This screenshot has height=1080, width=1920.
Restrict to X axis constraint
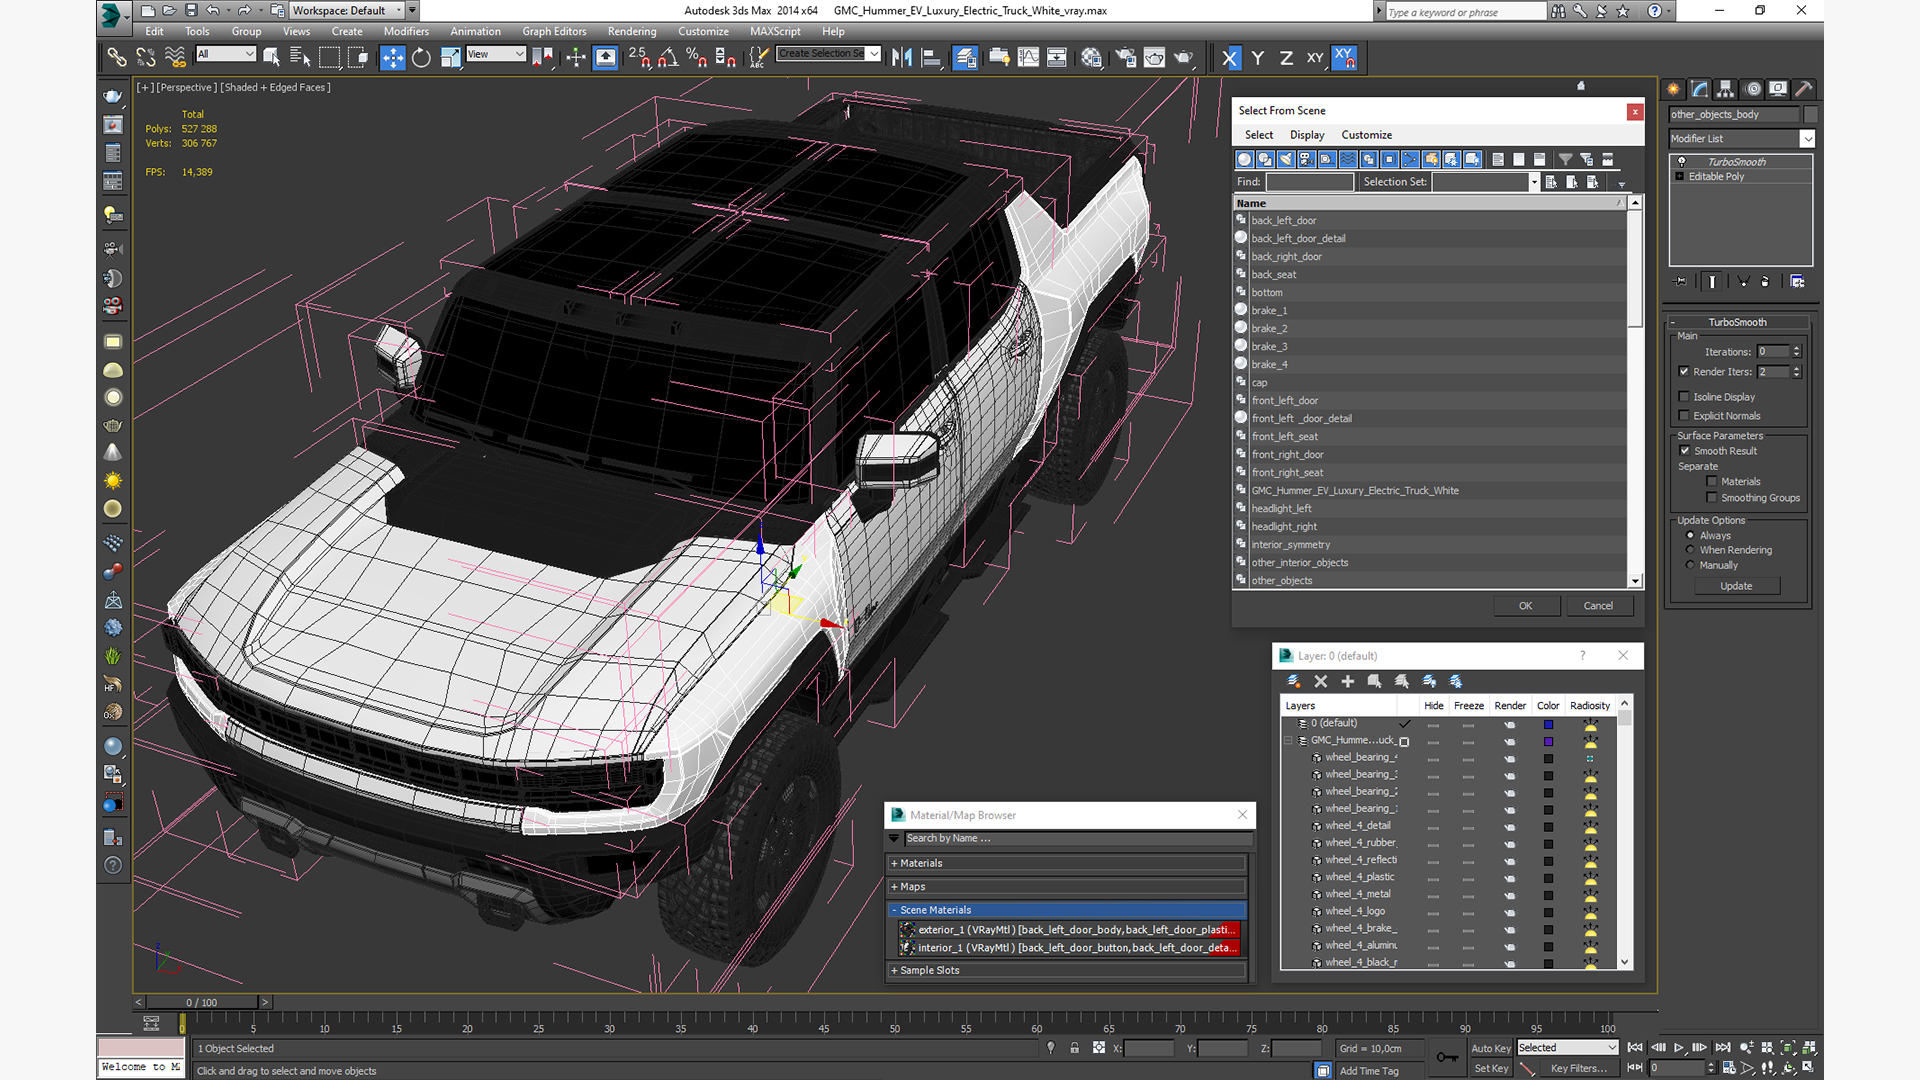coord(1229,58)
